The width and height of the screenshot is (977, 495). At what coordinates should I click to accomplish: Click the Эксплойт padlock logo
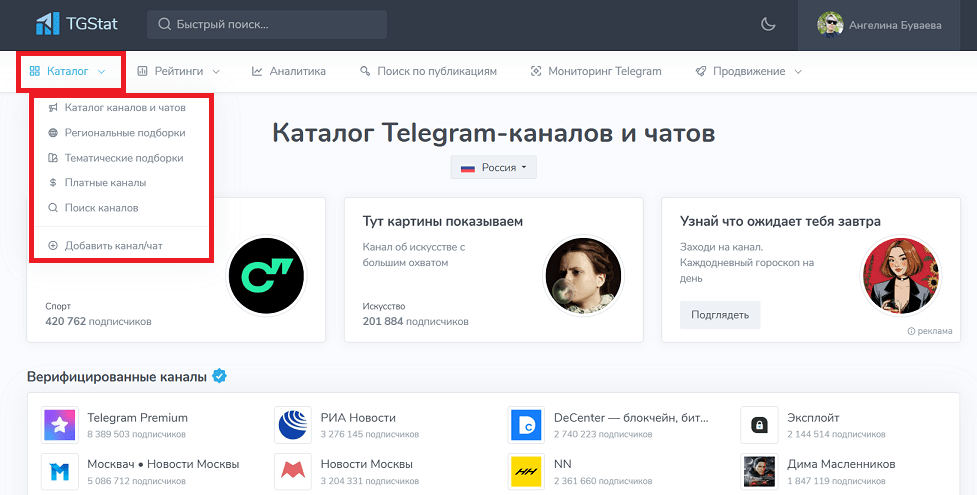pos(760,425)
